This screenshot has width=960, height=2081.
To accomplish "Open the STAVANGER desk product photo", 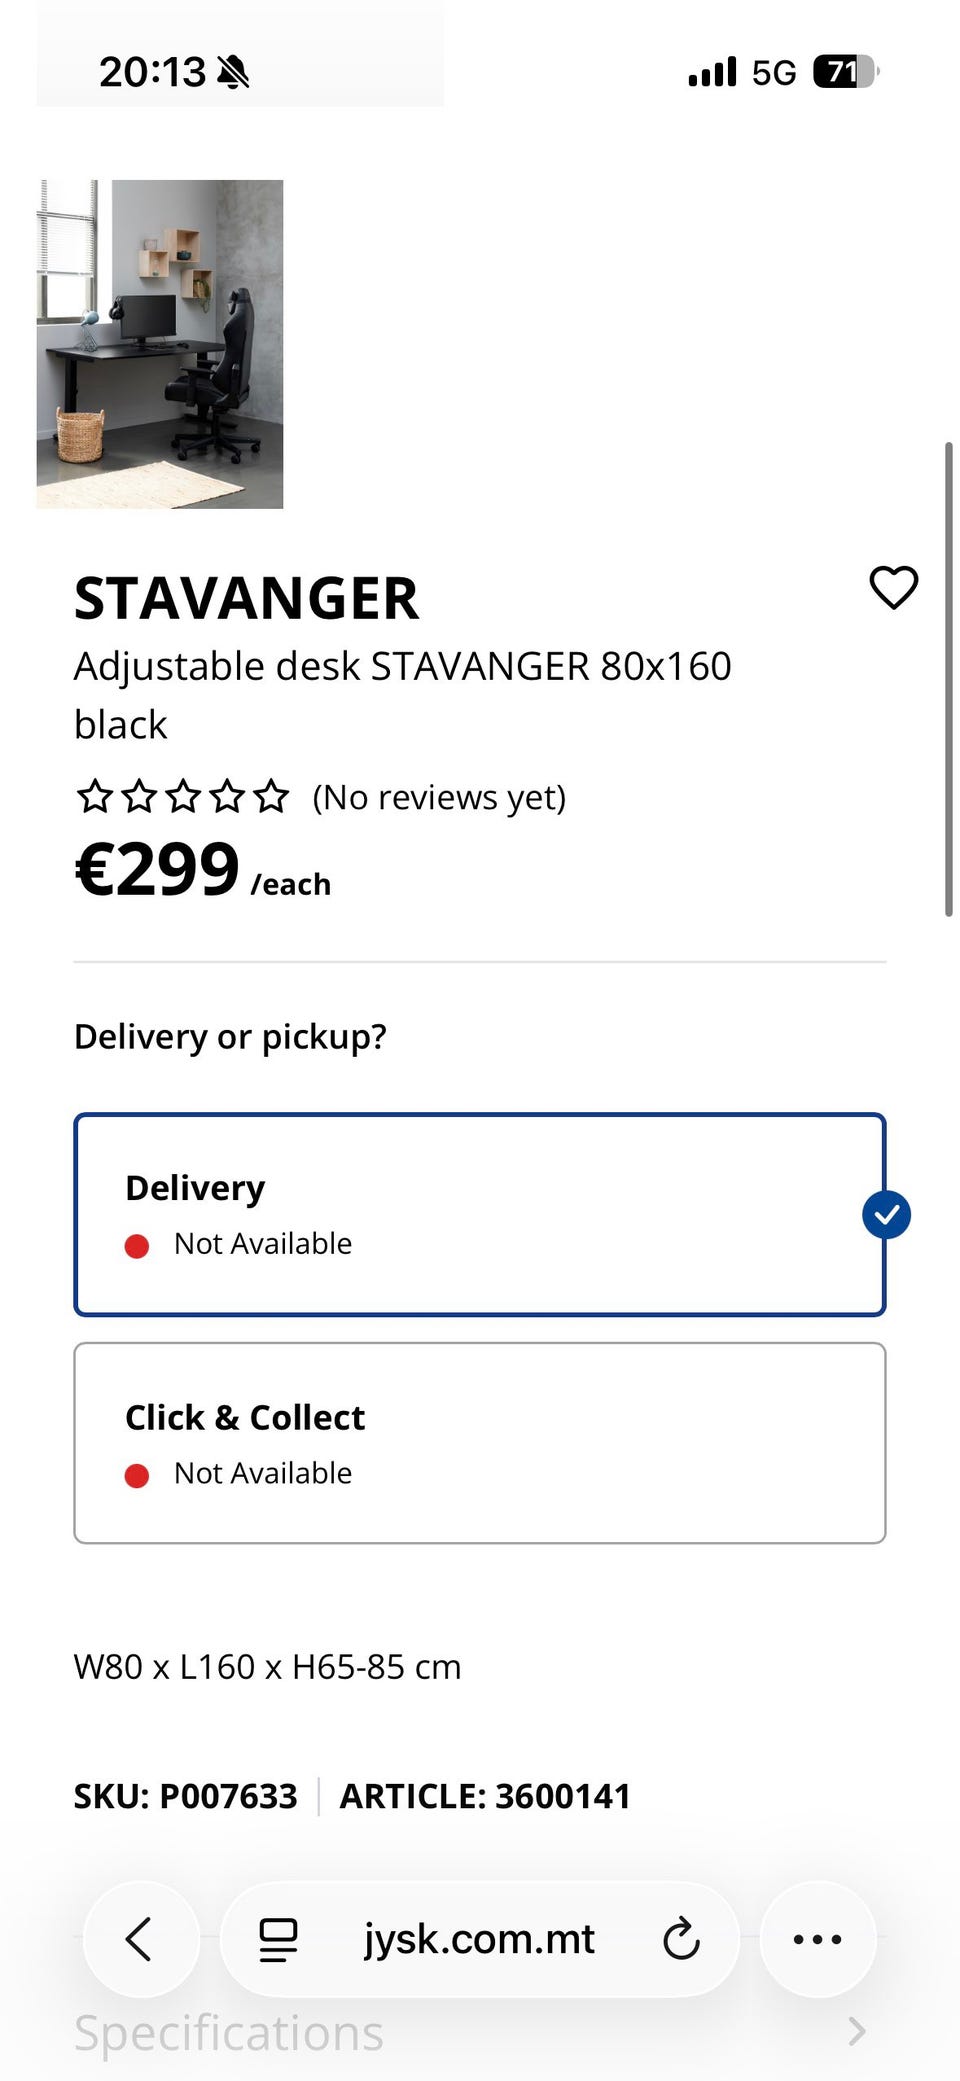I will tap(160, 344).
